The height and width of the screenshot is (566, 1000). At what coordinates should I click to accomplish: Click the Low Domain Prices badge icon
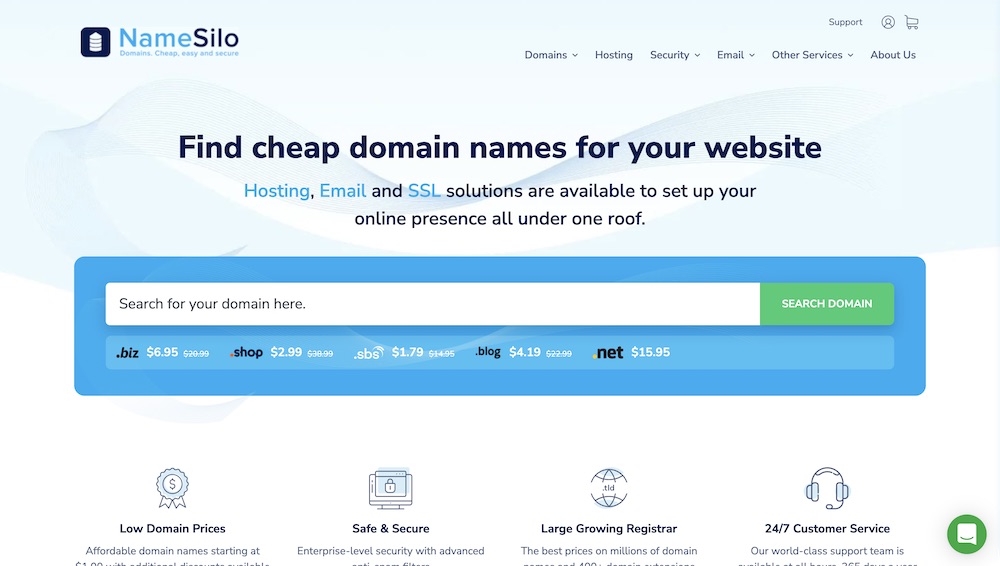pyautogui.click(x=172, y=488)
